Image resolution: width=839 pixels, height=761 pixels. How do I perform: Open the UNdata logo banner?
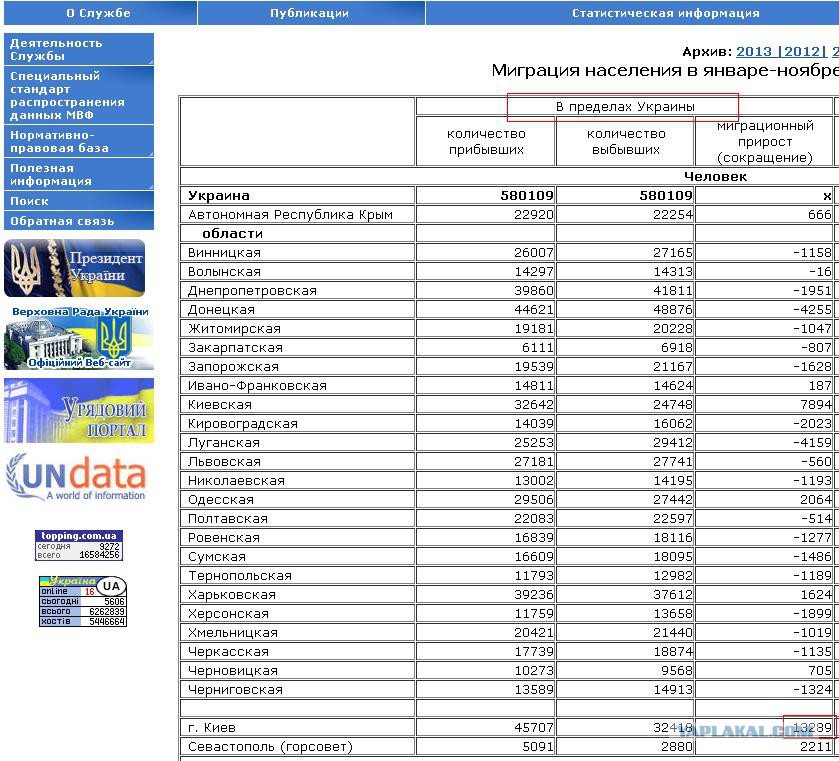coord(76,476)
